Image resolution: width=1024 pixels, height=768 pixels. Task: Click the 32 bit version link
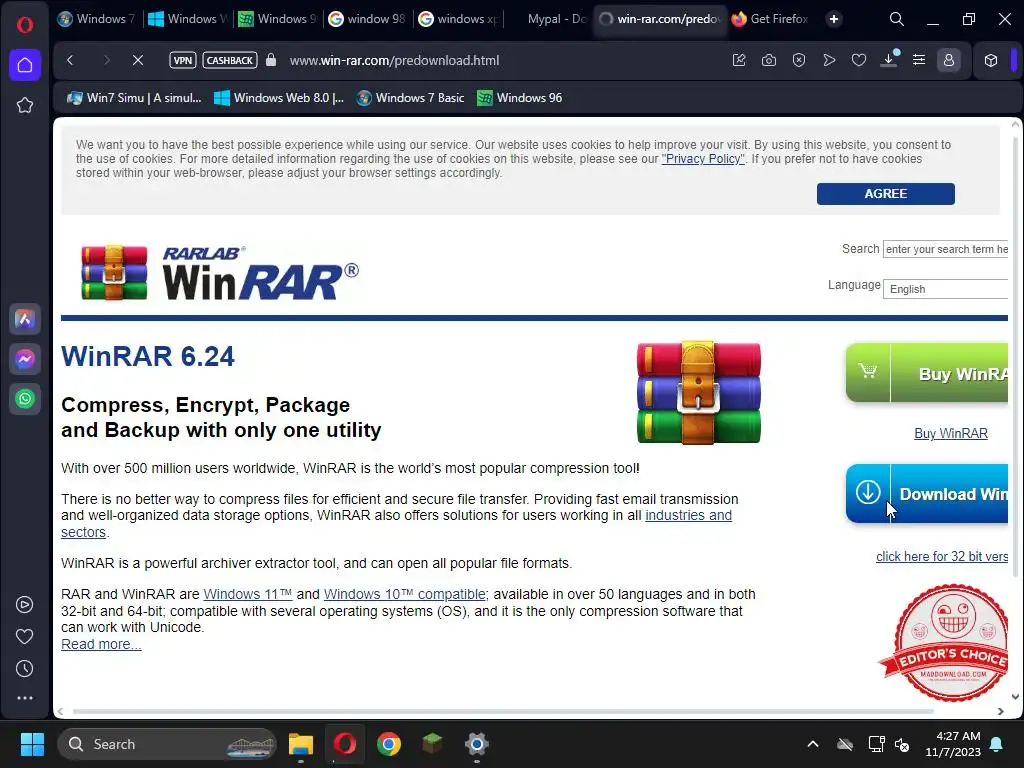942,556
